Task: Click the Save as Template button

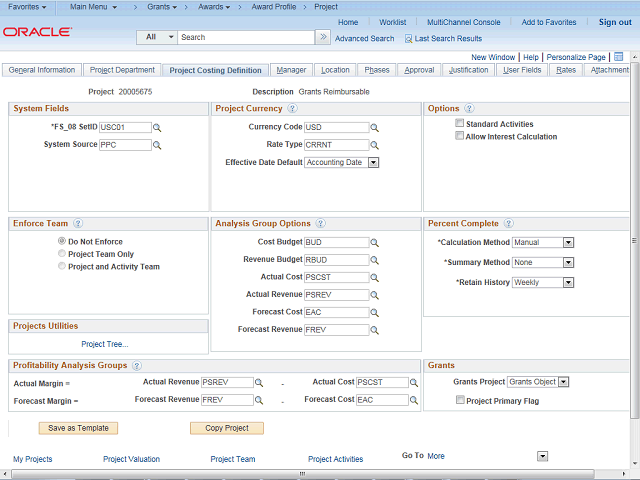Action: tap(78, 428)
